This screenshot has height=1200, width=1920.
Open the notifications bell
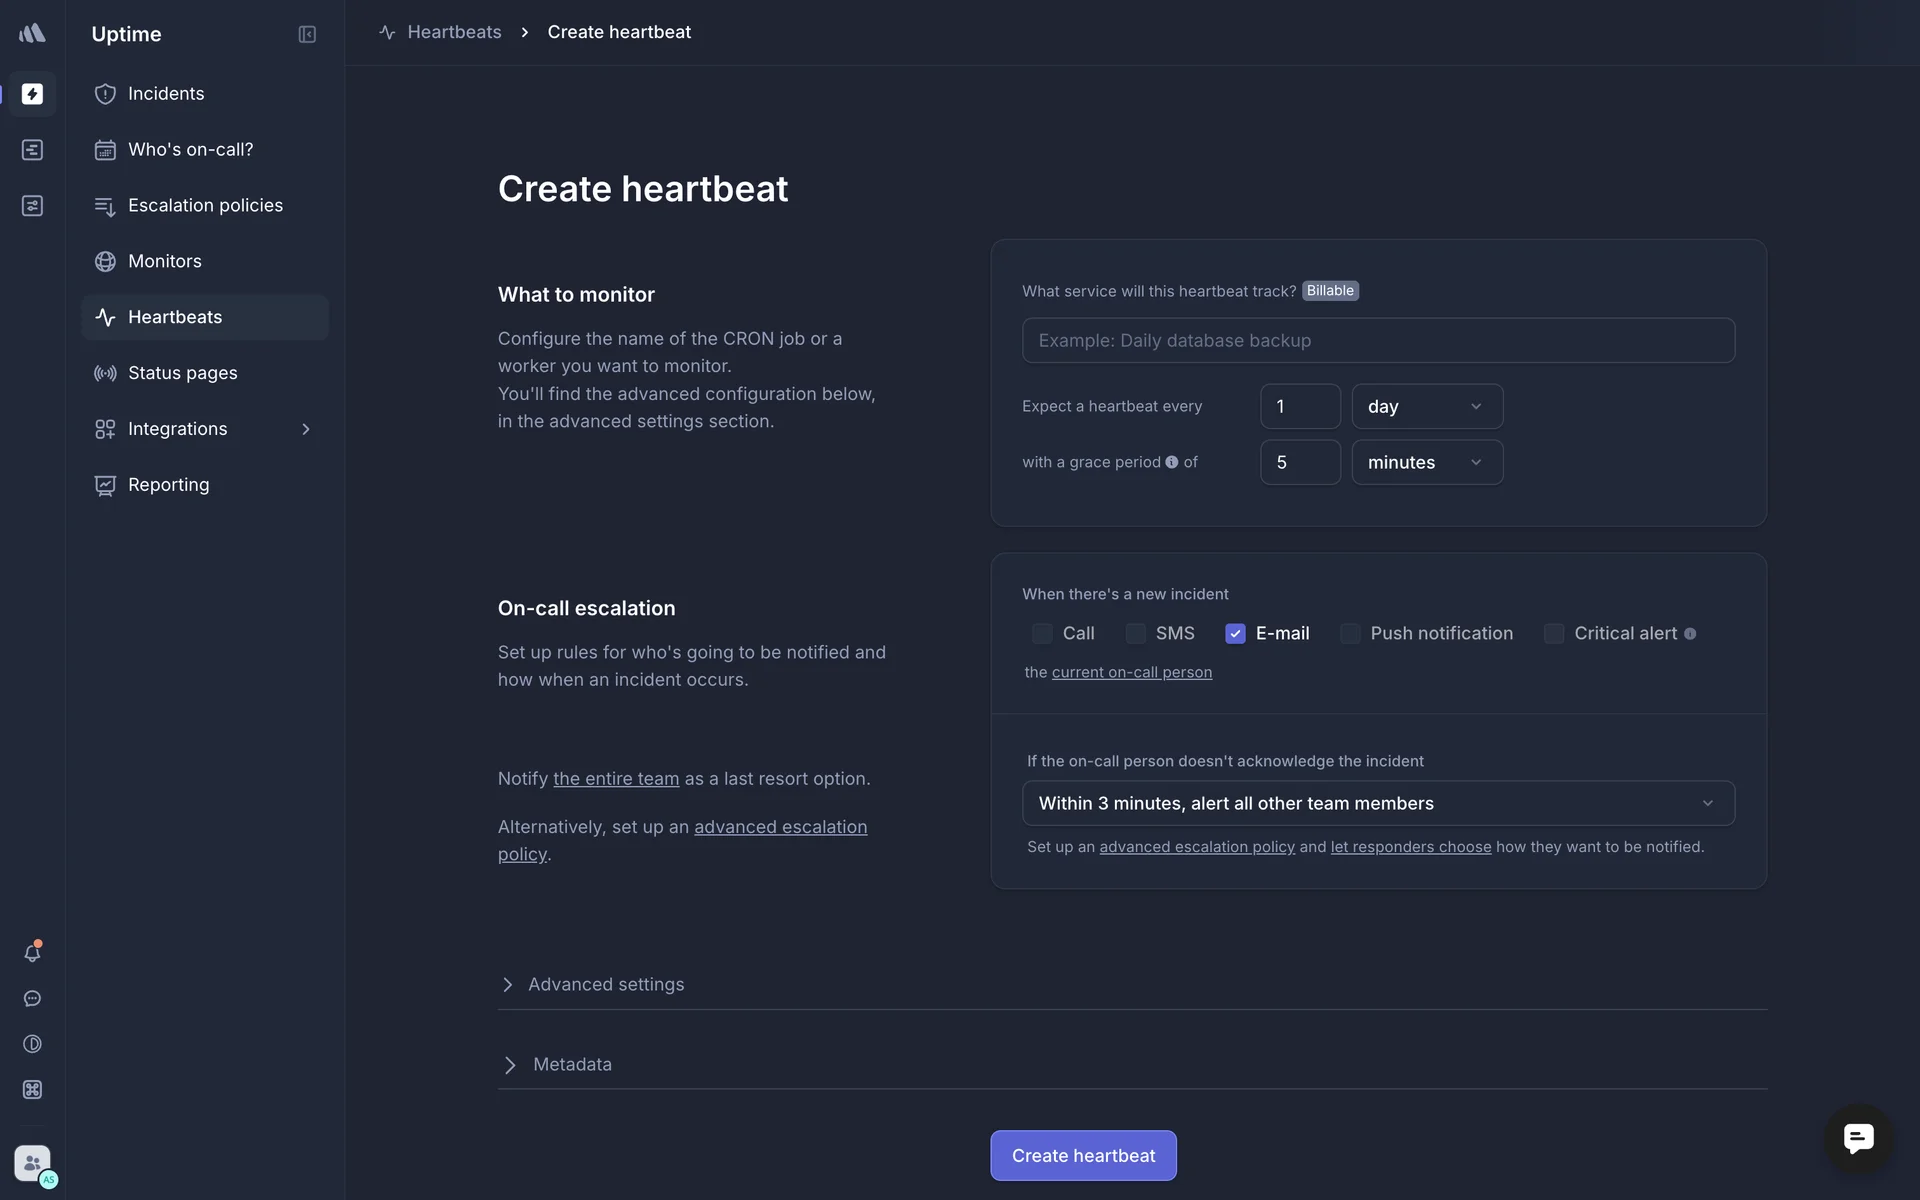[32, 953]
